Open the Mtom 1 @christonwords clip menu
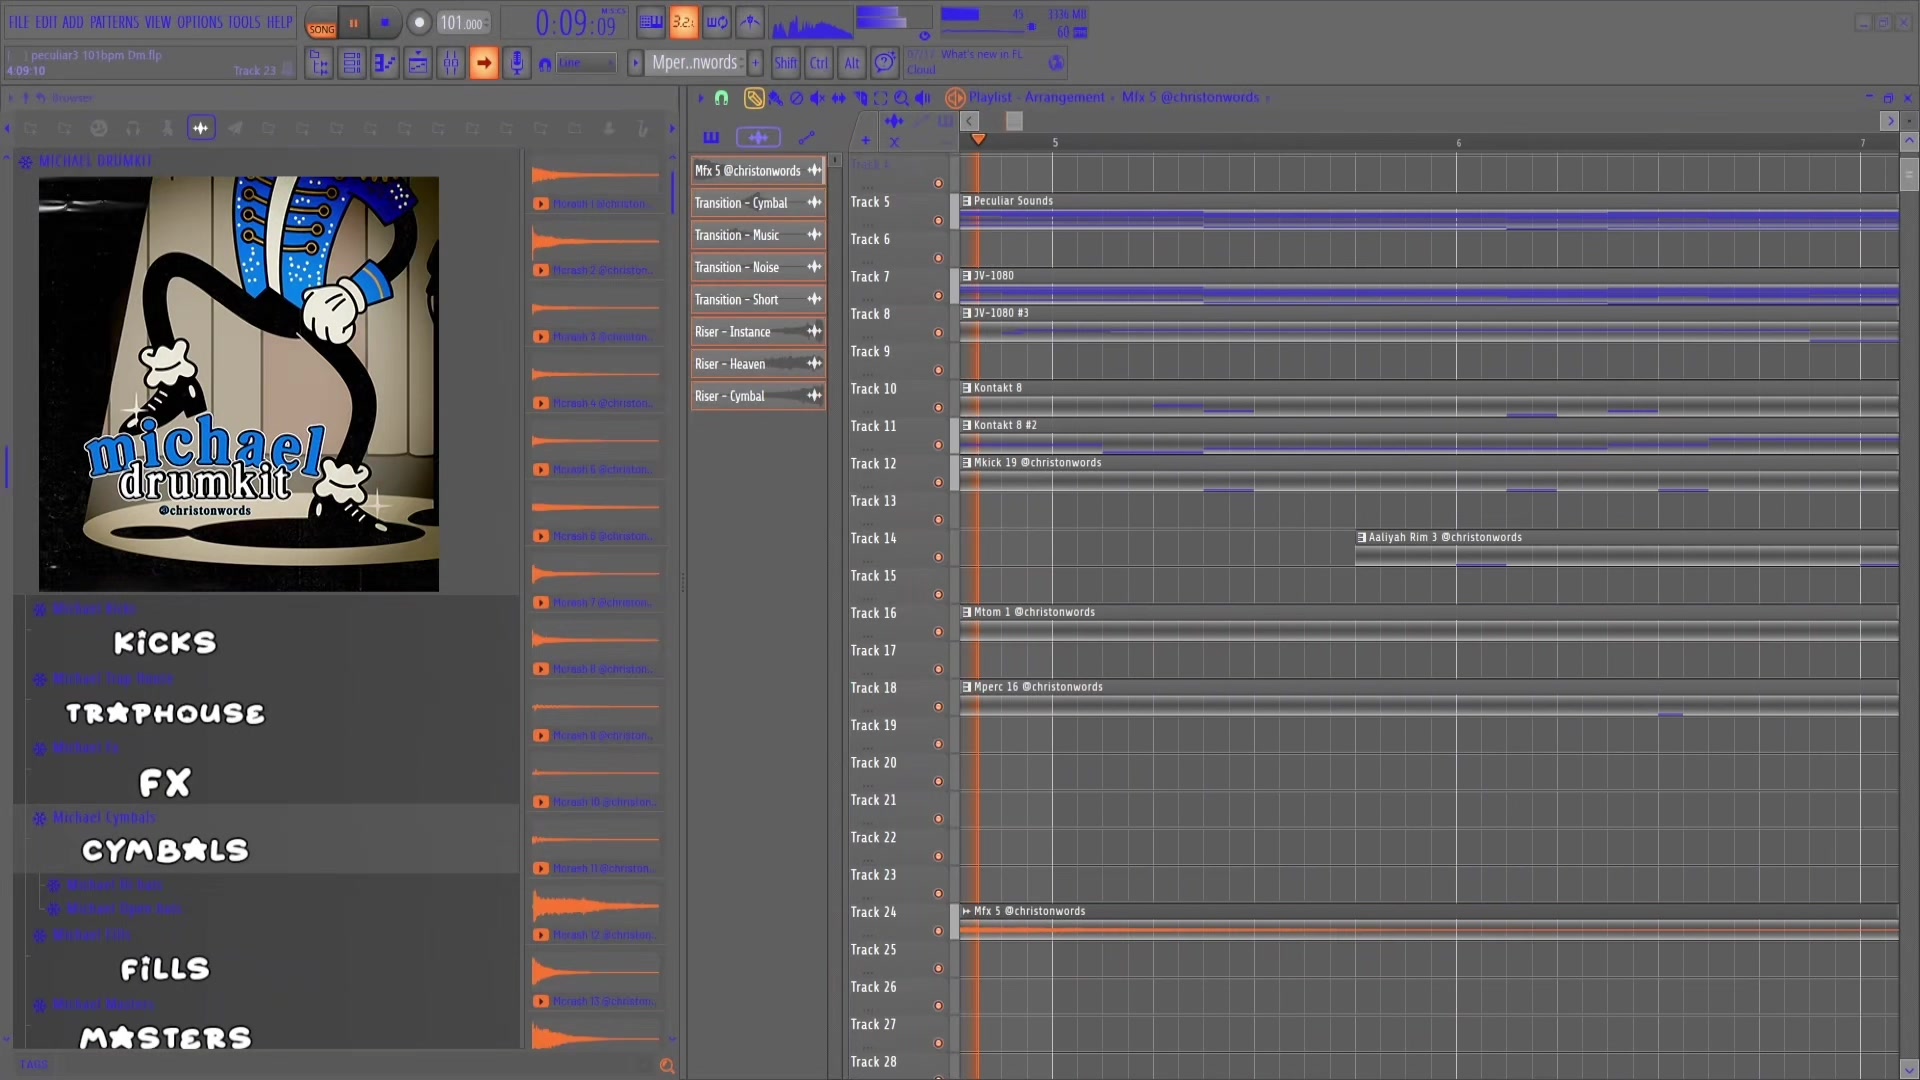Screen dimensions: 1920x1080 coord(967,612)
